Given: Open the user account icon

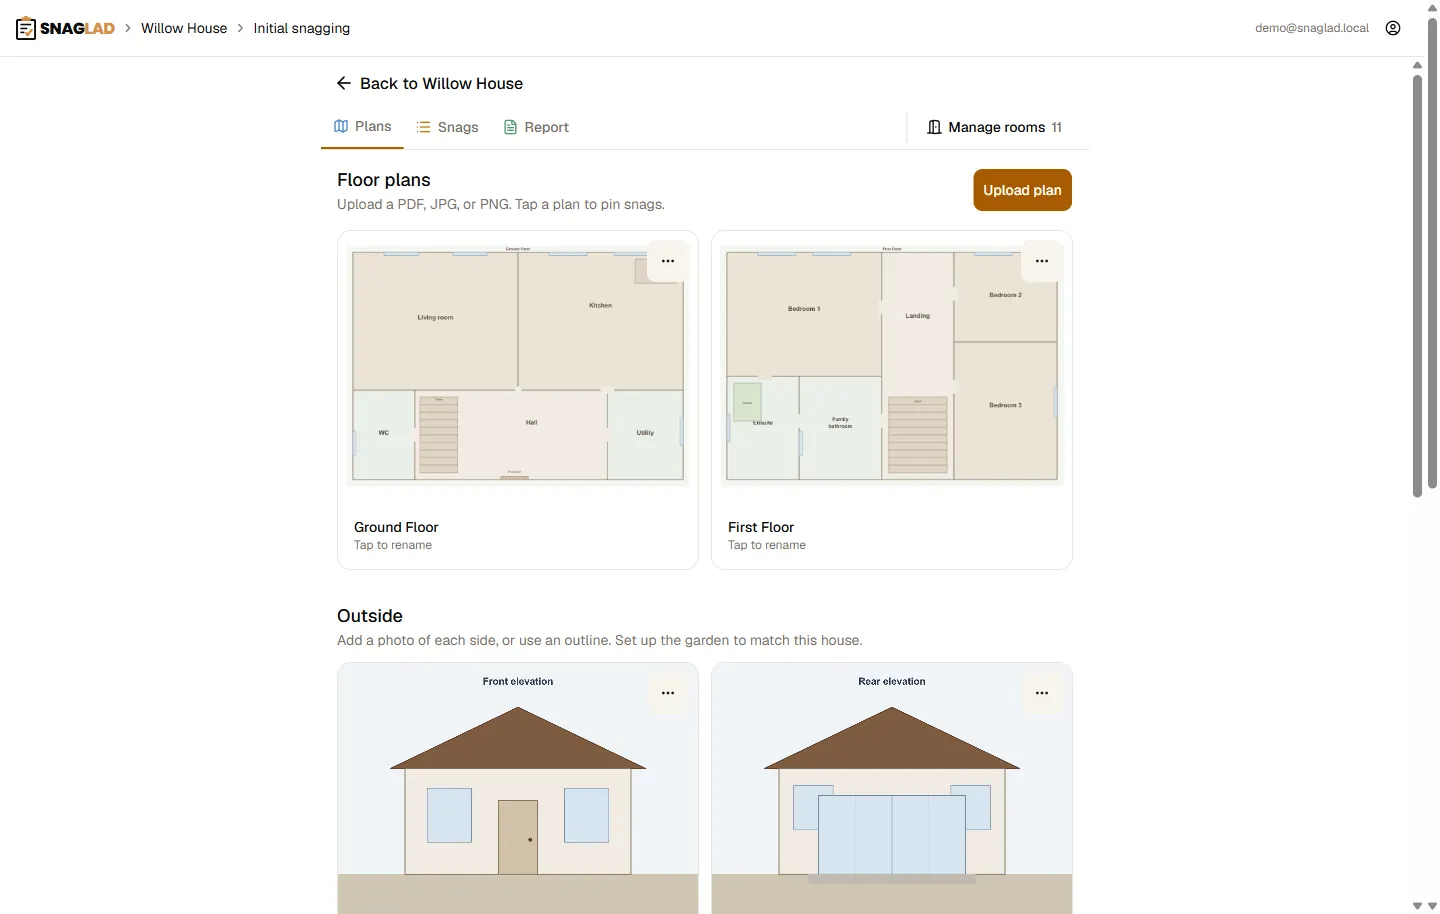Looking at the screenshot, I should point(1393,28).
